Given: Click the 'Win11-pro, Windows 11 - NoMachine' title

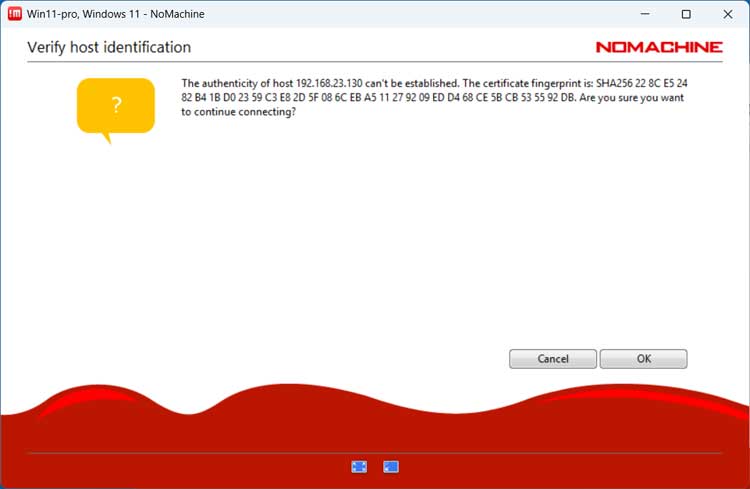Looking at the screenshot, I should point(116,14).
